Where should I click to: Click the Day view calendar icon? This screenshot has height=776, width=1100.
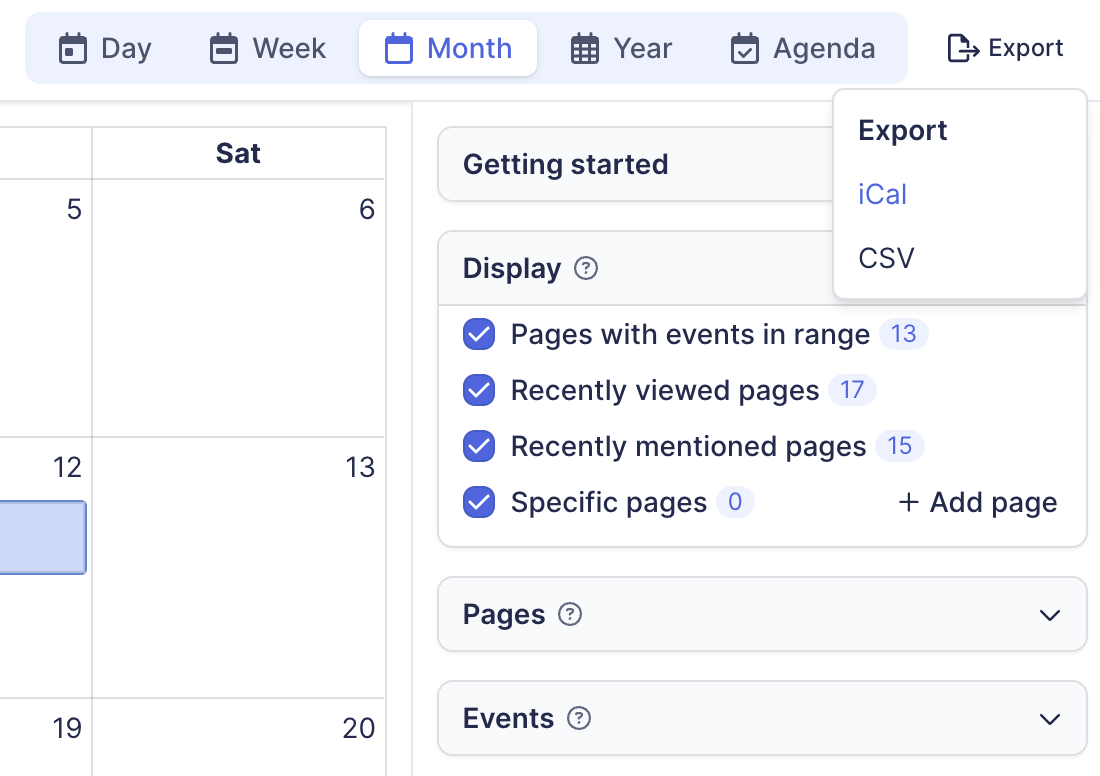[73, 48]
